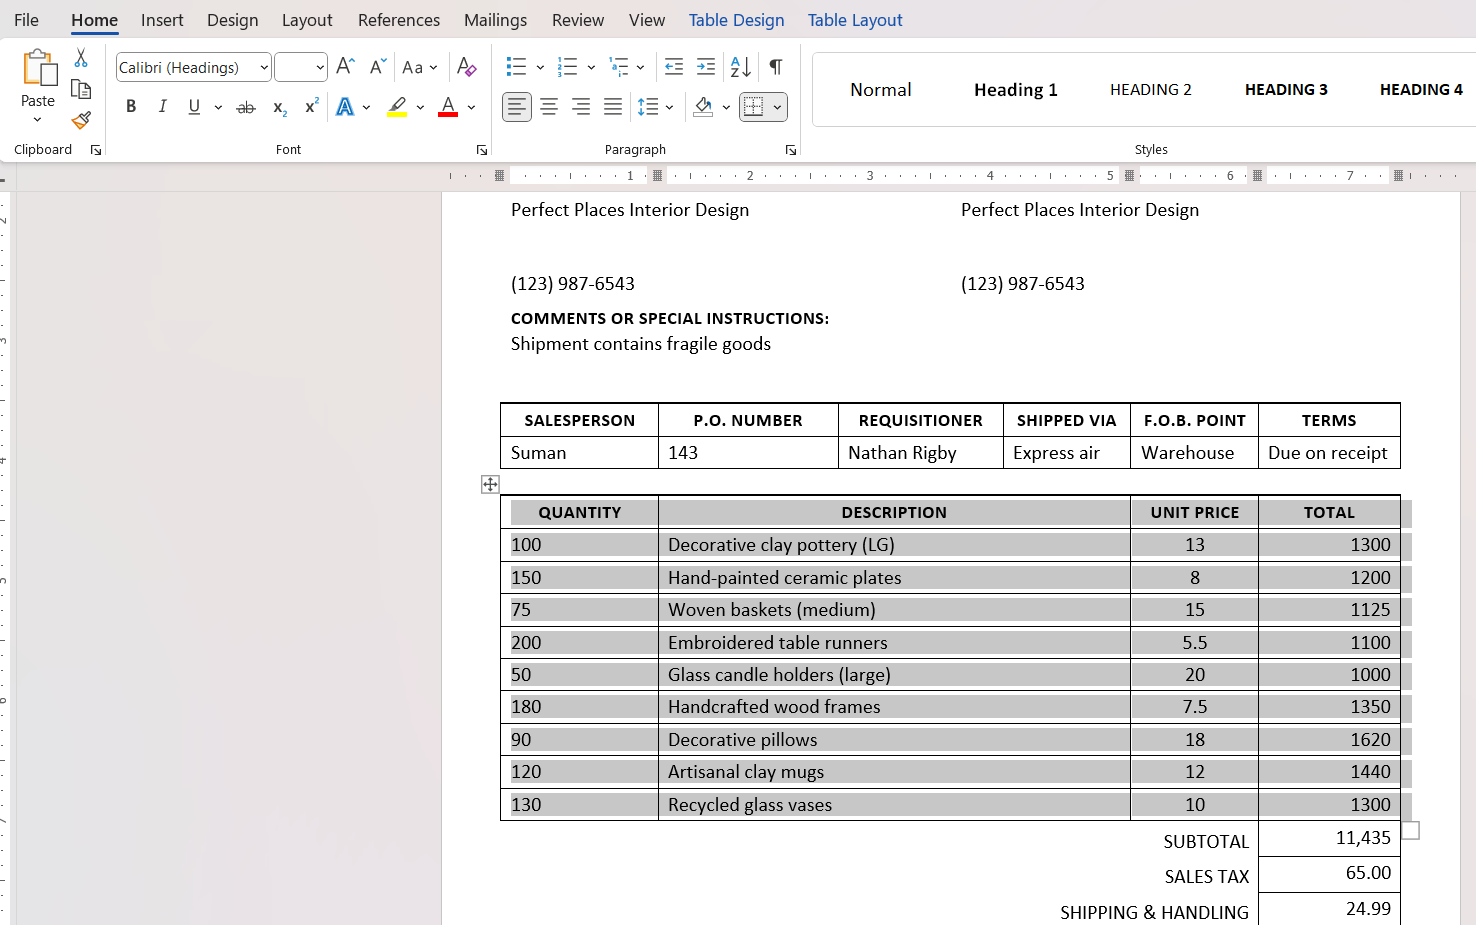This screenshot has width=1476, height=925.
Task: Apply the HEADING 2 style
Action: [1151, 90]
